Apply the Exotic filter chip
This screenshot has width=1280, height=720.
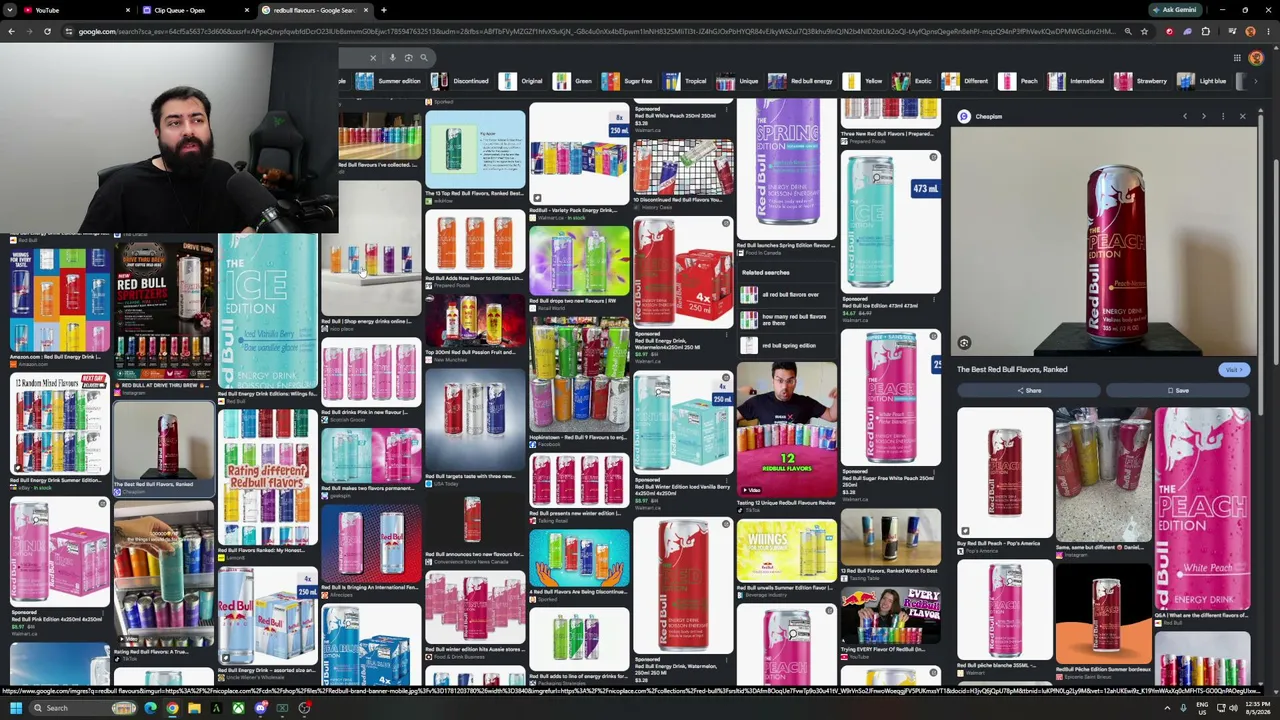[913, 81]
